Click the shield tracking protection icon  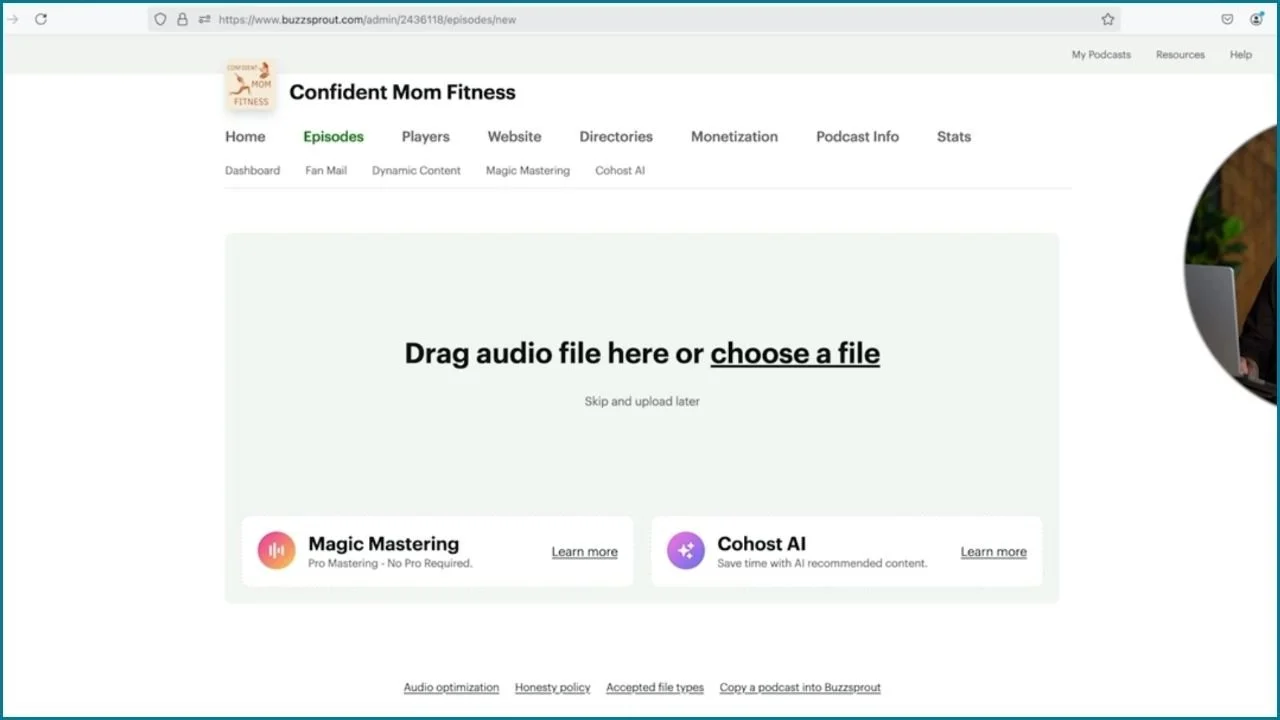point(160,19)
